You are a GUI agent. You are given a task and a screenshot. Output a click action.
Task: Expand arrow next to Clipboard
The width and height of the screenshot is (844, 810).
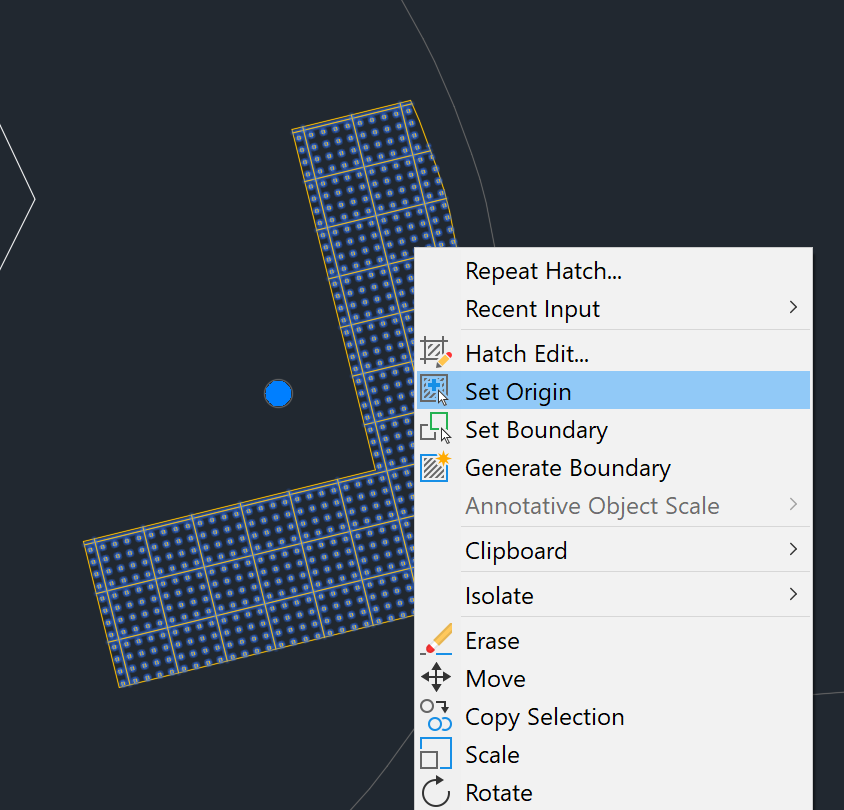(x=793, y=549)
